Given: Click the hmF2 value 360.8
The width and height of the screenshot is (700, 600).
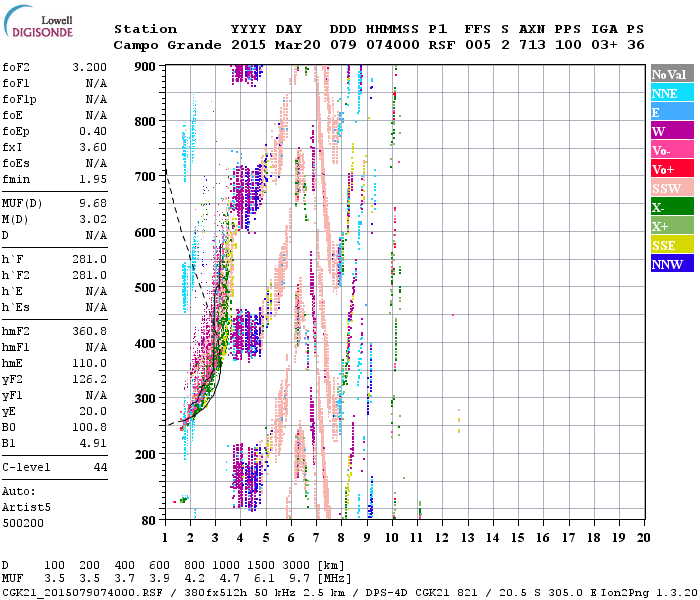Looking at the screenshot, I should (x=89, y=331).
